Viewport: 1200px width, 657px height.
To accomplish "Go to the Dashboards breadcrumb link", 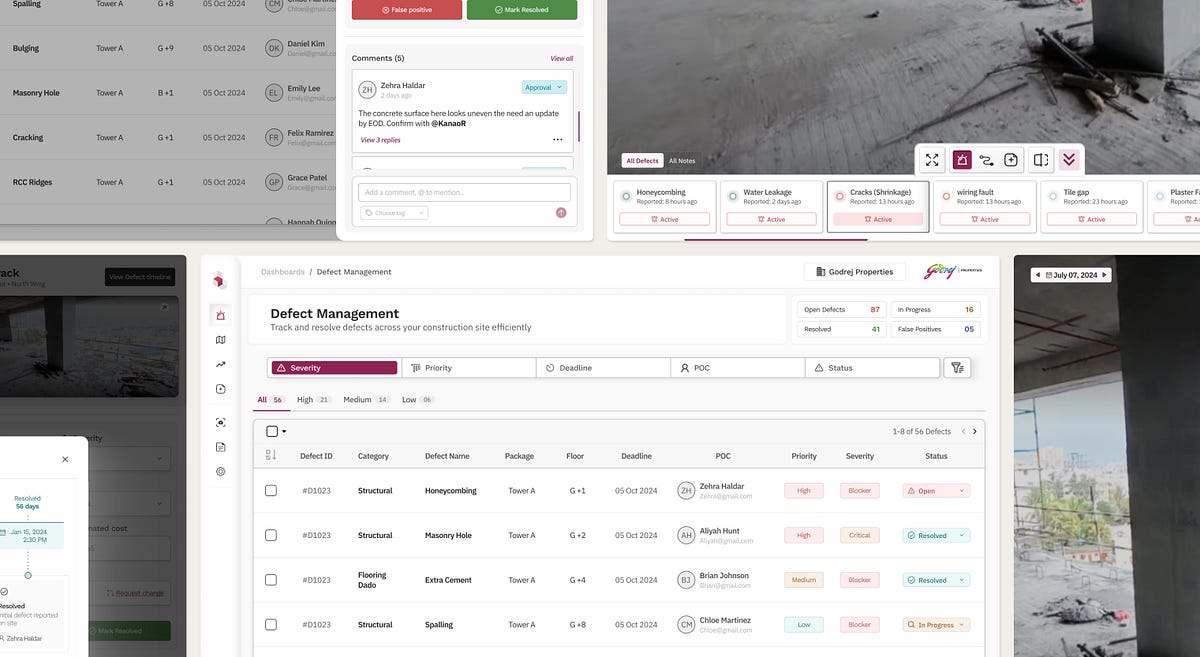I will click(x=282, y=272).
